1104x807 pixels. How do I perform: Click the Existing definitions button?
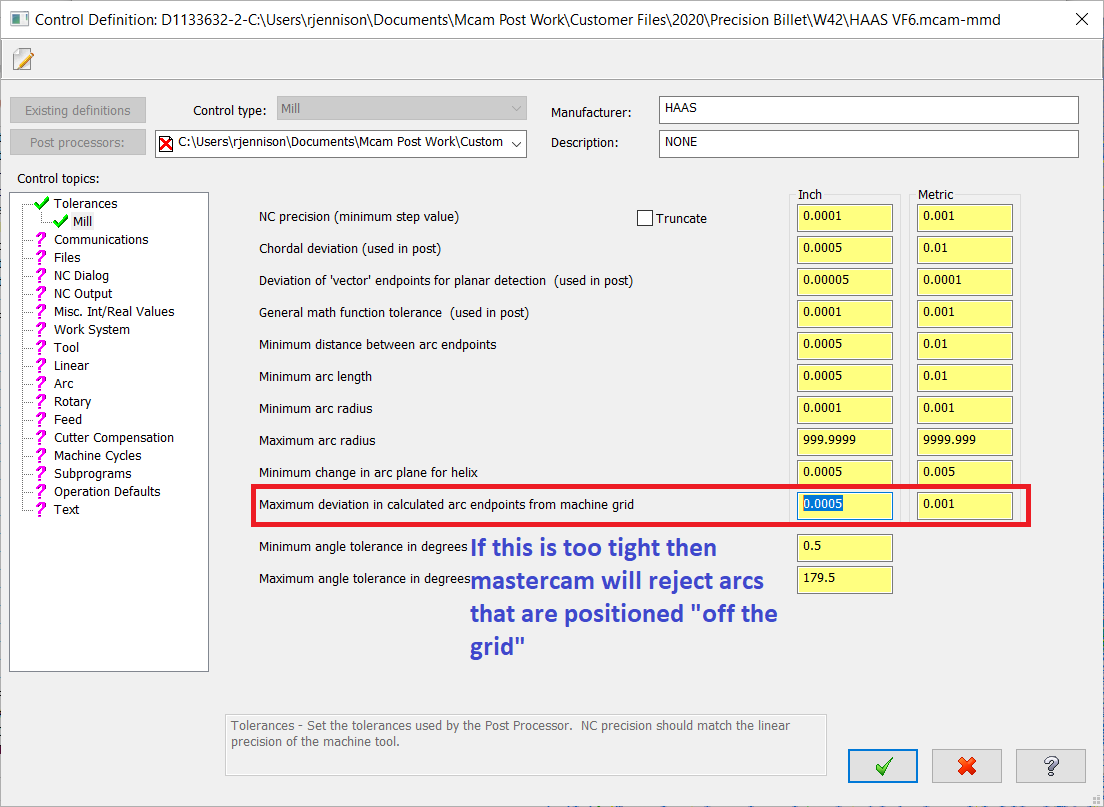pos(78,110)
